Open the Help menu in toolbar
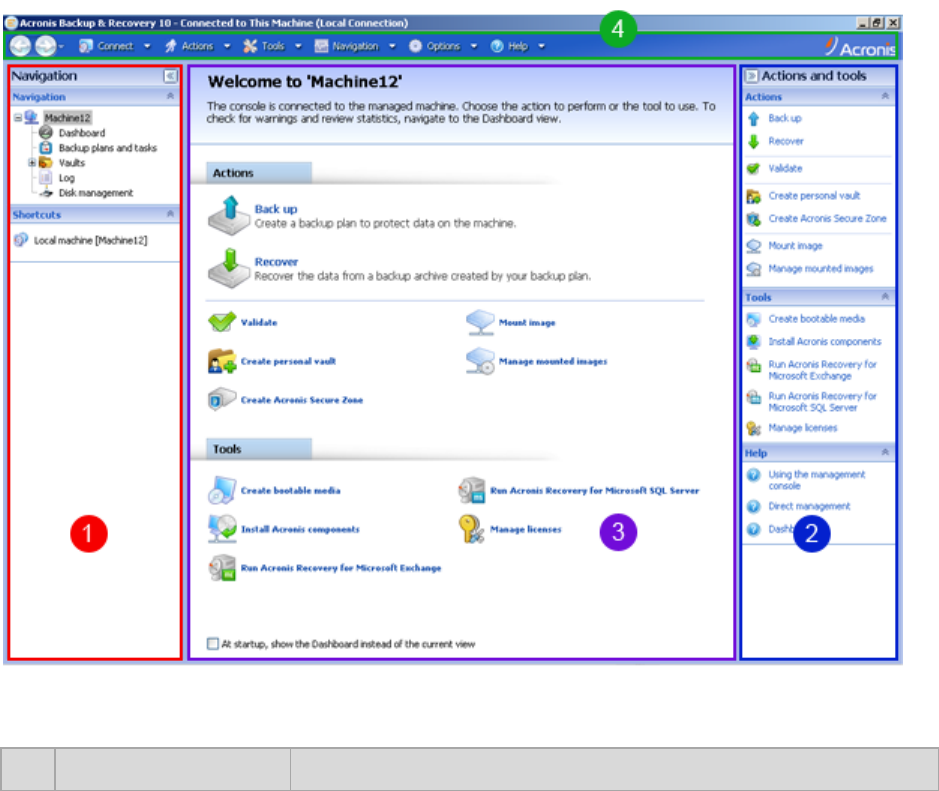Image resolution: width=939 pixels, height=791 pixels. click(x=518, y=46)
